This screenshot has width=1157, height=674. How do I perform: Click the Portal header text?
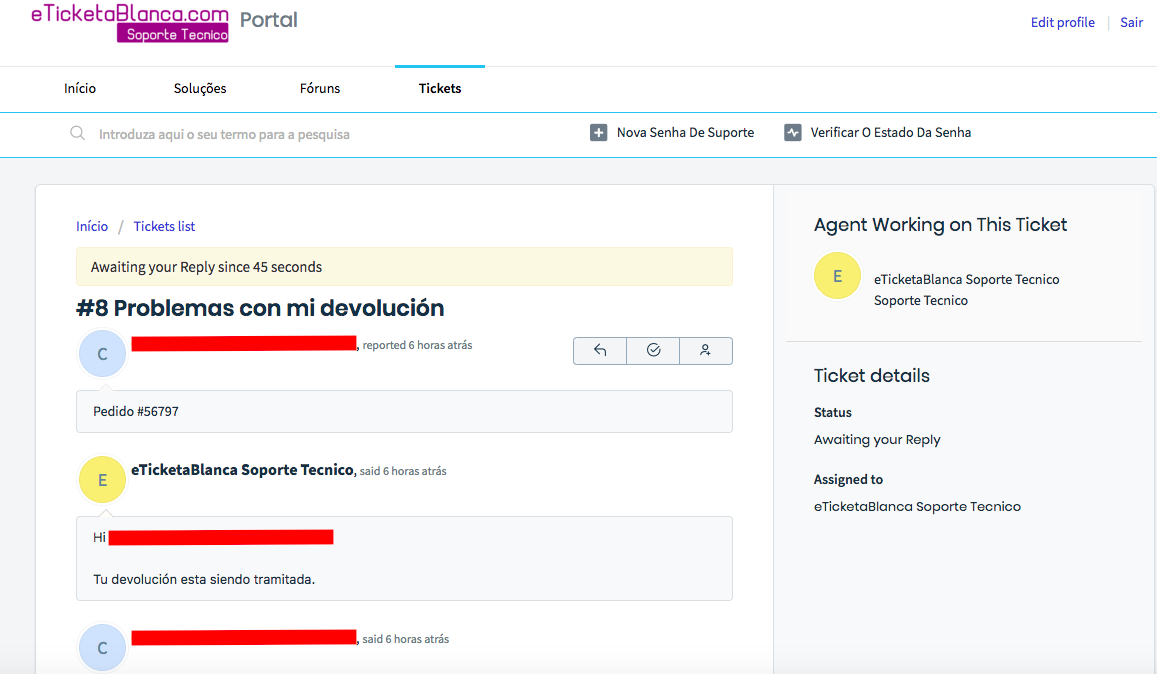tap(269, 20)
